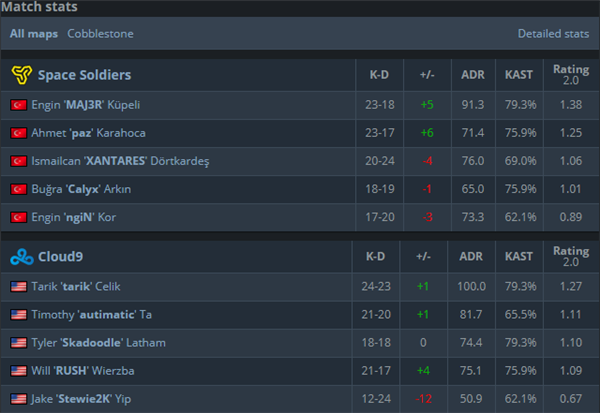600x413 pixels.
Task: Click the US flag beside autimatic
Action: click(18, 314)
